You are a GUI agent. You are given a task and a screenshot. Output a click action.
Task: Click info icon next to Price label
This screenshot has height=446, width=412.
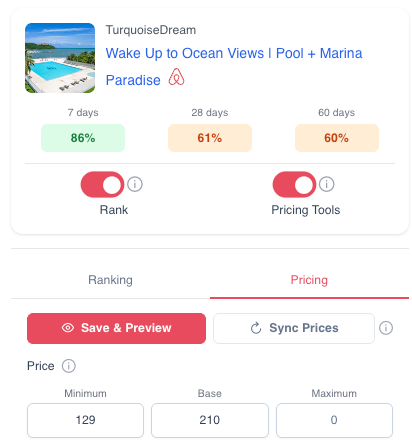pyautogui.click(x=69, y=366)
